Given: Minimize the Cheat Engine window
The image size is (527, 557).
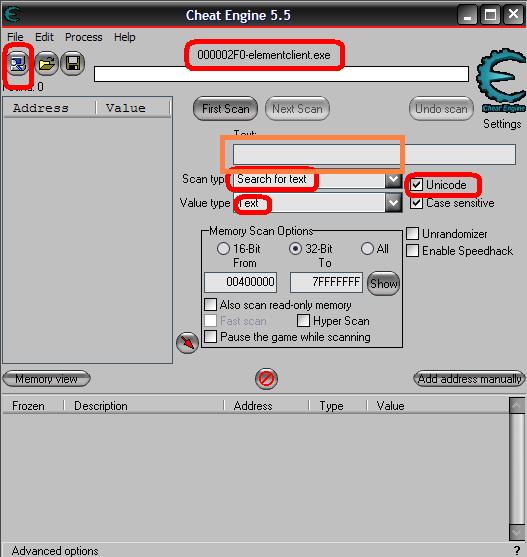Looking at the screenshot, I should pyautogui.click(x=467, y=15).
